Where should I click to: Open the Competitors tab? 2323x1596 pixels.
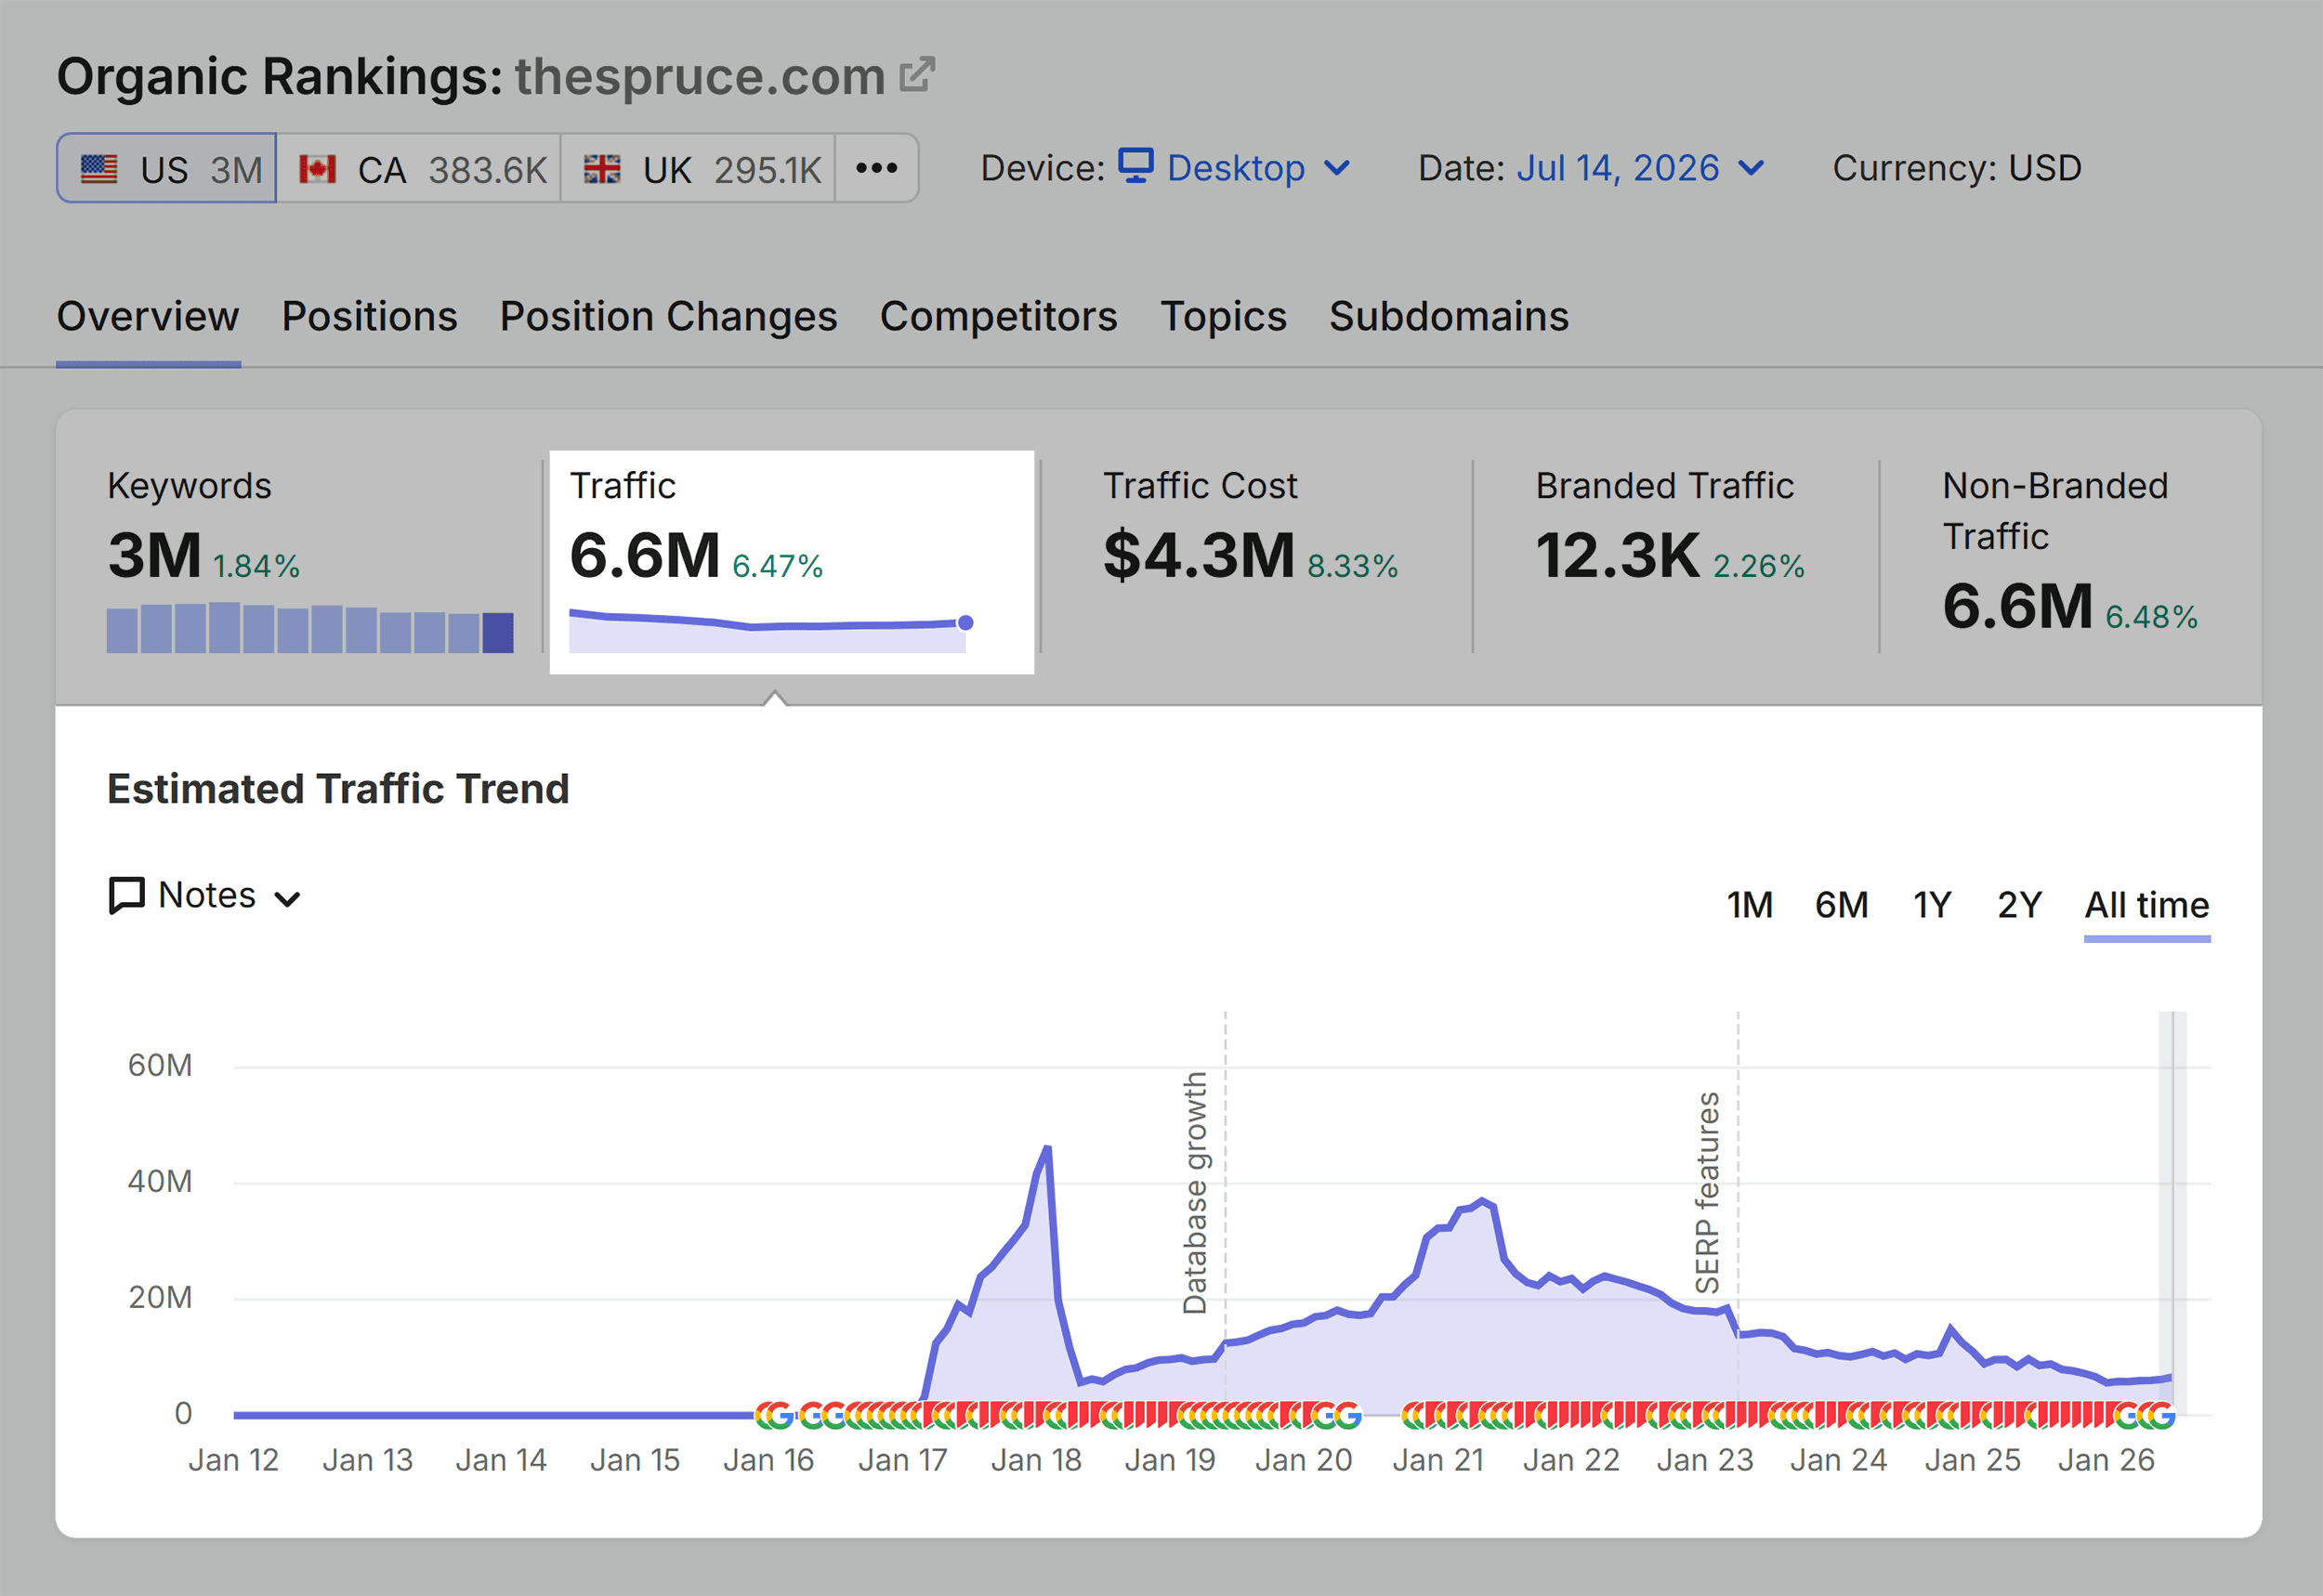click(998, 317)
